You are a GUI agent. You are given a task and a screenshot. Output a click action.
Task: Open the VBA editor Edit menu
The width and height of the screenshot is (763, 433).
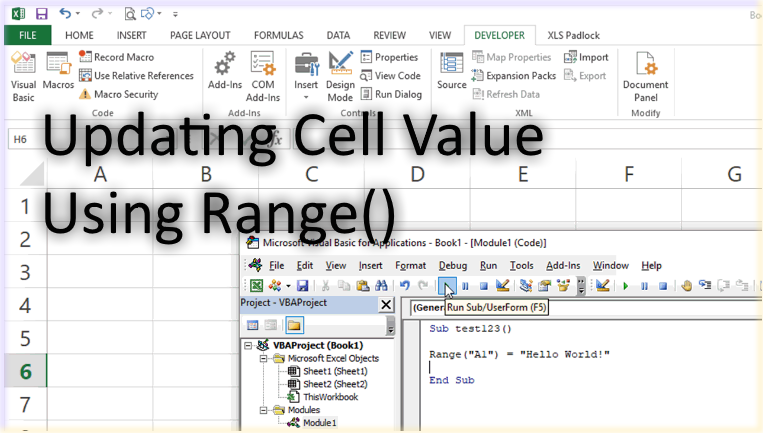click(305, 266)
